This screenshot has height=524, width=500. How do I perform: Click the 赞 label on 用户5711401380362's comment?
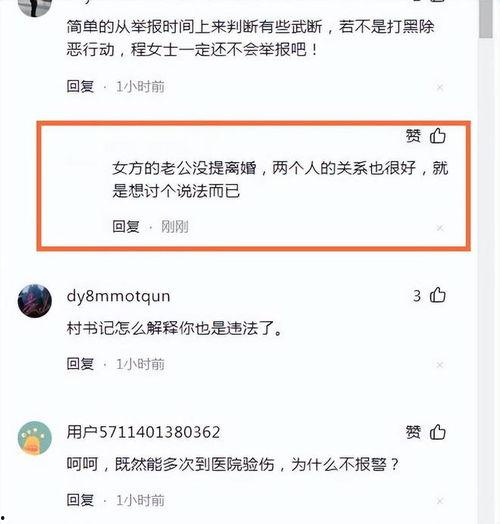413,432
